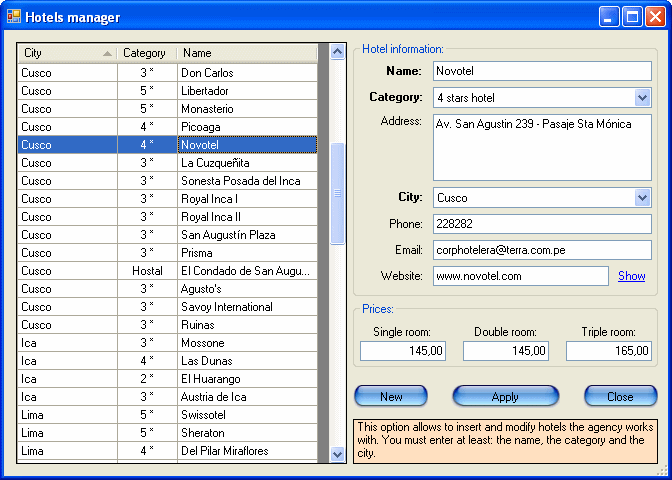
Task: Select the highlighted Novotel row
Action: pyautogui.click(x=168, y=145)
